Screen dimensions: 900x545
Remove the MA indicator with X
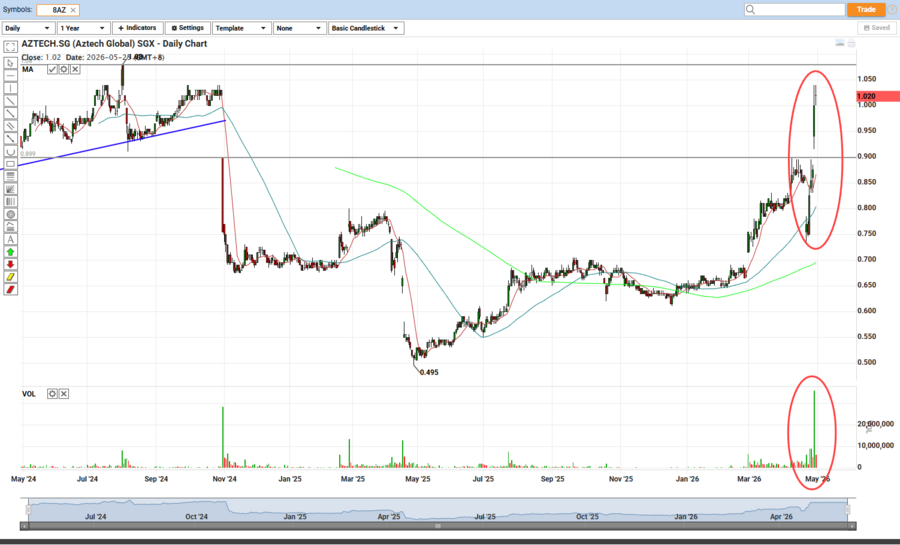click(x=76, y=70)
